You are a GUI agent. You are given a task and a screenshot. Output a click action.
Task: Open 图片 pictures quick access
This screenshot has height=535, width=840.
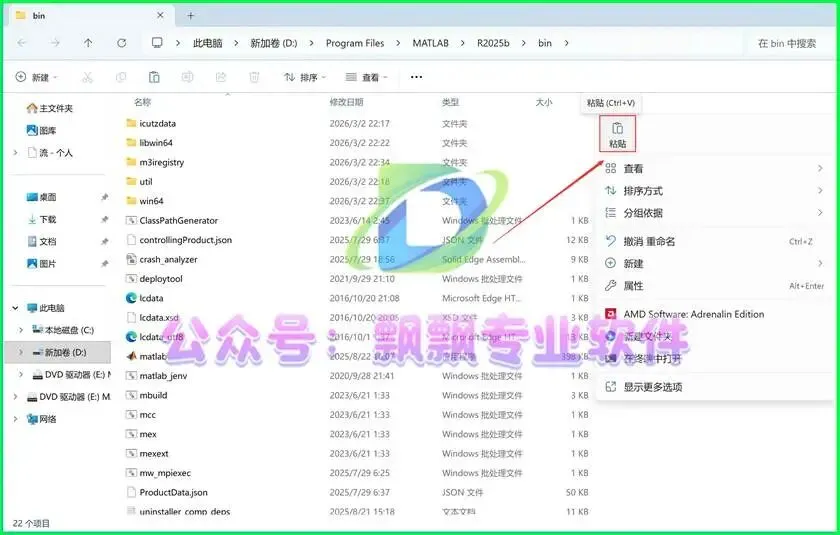[42, 263]
